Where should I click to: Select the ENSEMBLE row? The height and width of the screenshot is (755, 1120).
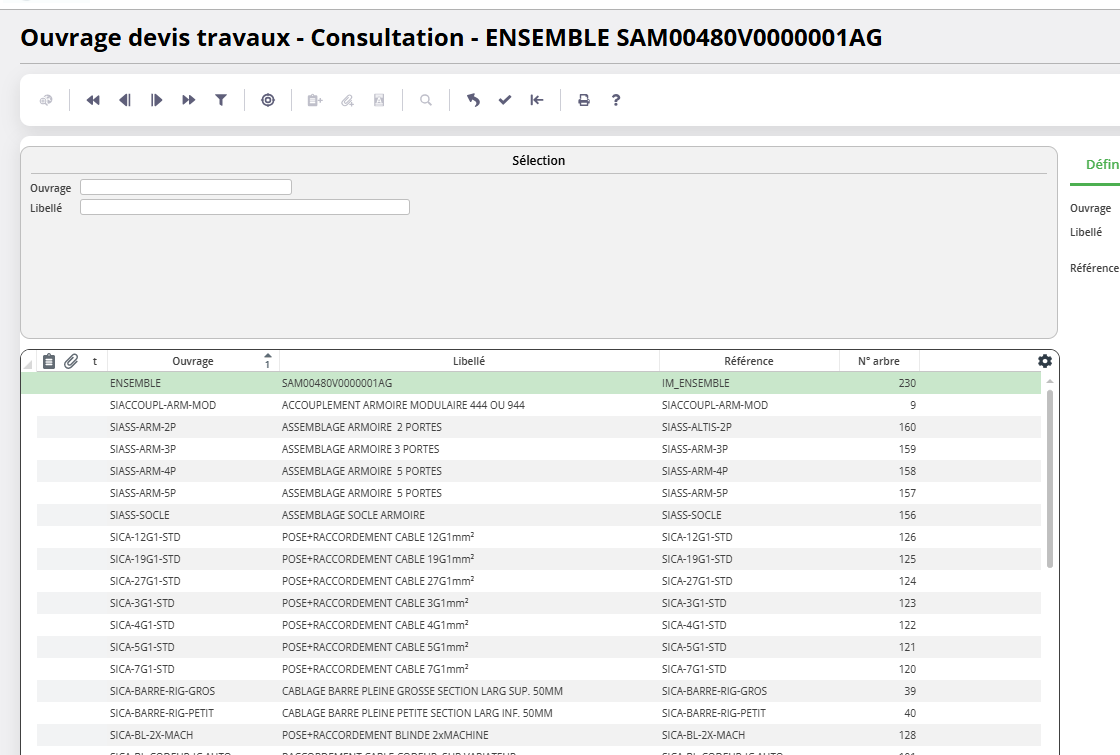(531, 383)
